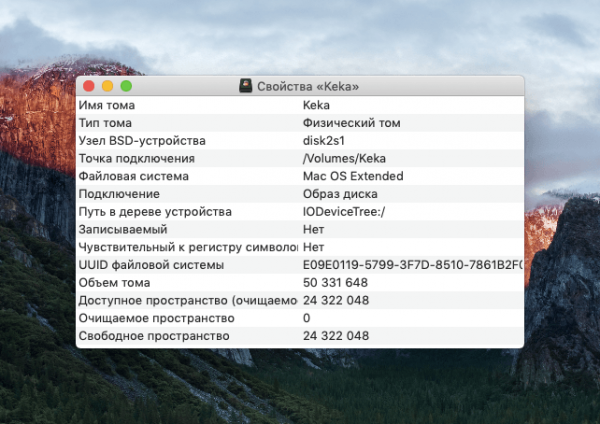The height and width of the screenshot is (424, 600).
Task: Select the label Имя тома
Action: 107,105
